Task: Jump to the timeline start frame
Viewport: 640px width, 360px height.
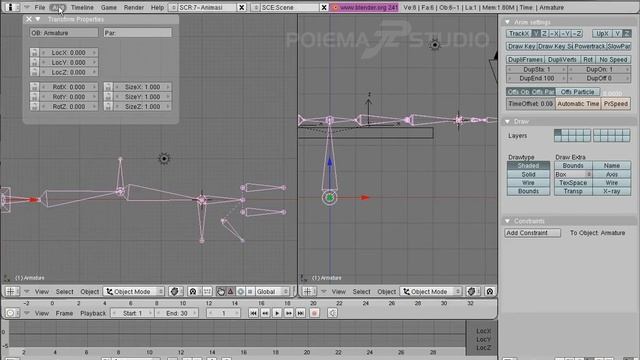Action: coord(253,313)
